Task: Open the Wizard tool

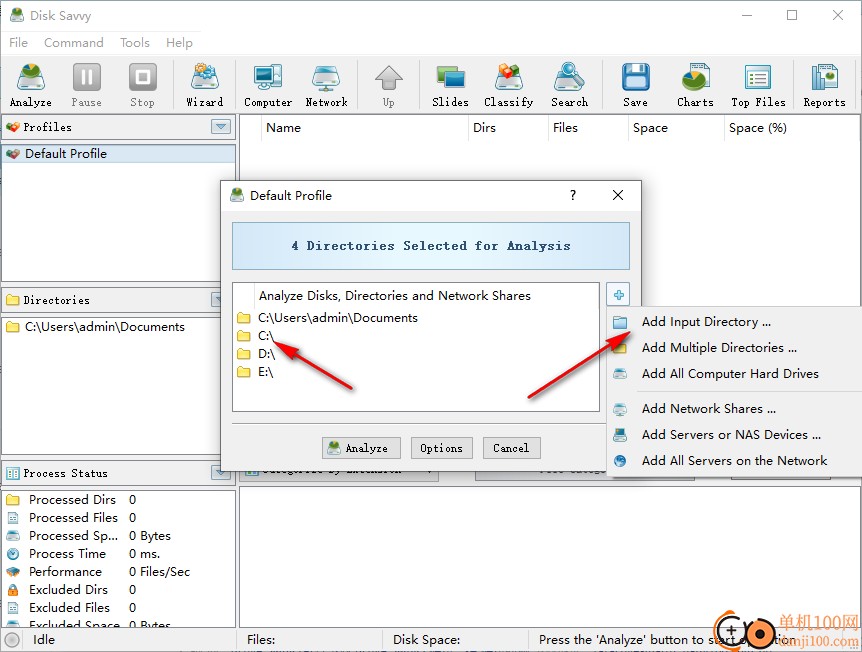Action: [x=205, y=85]
